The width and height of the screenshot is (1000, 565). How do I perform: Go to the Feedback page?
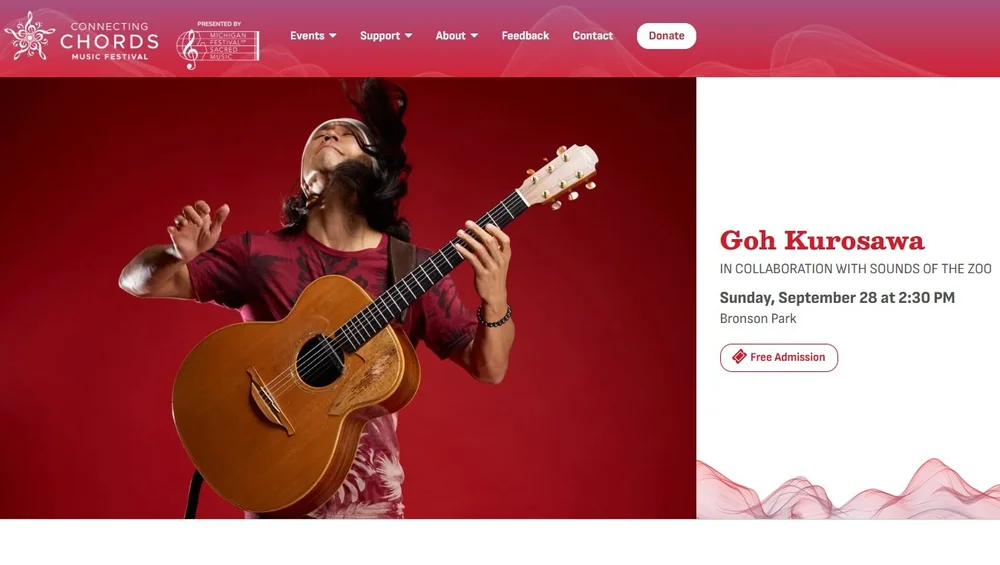click(525, 36)
